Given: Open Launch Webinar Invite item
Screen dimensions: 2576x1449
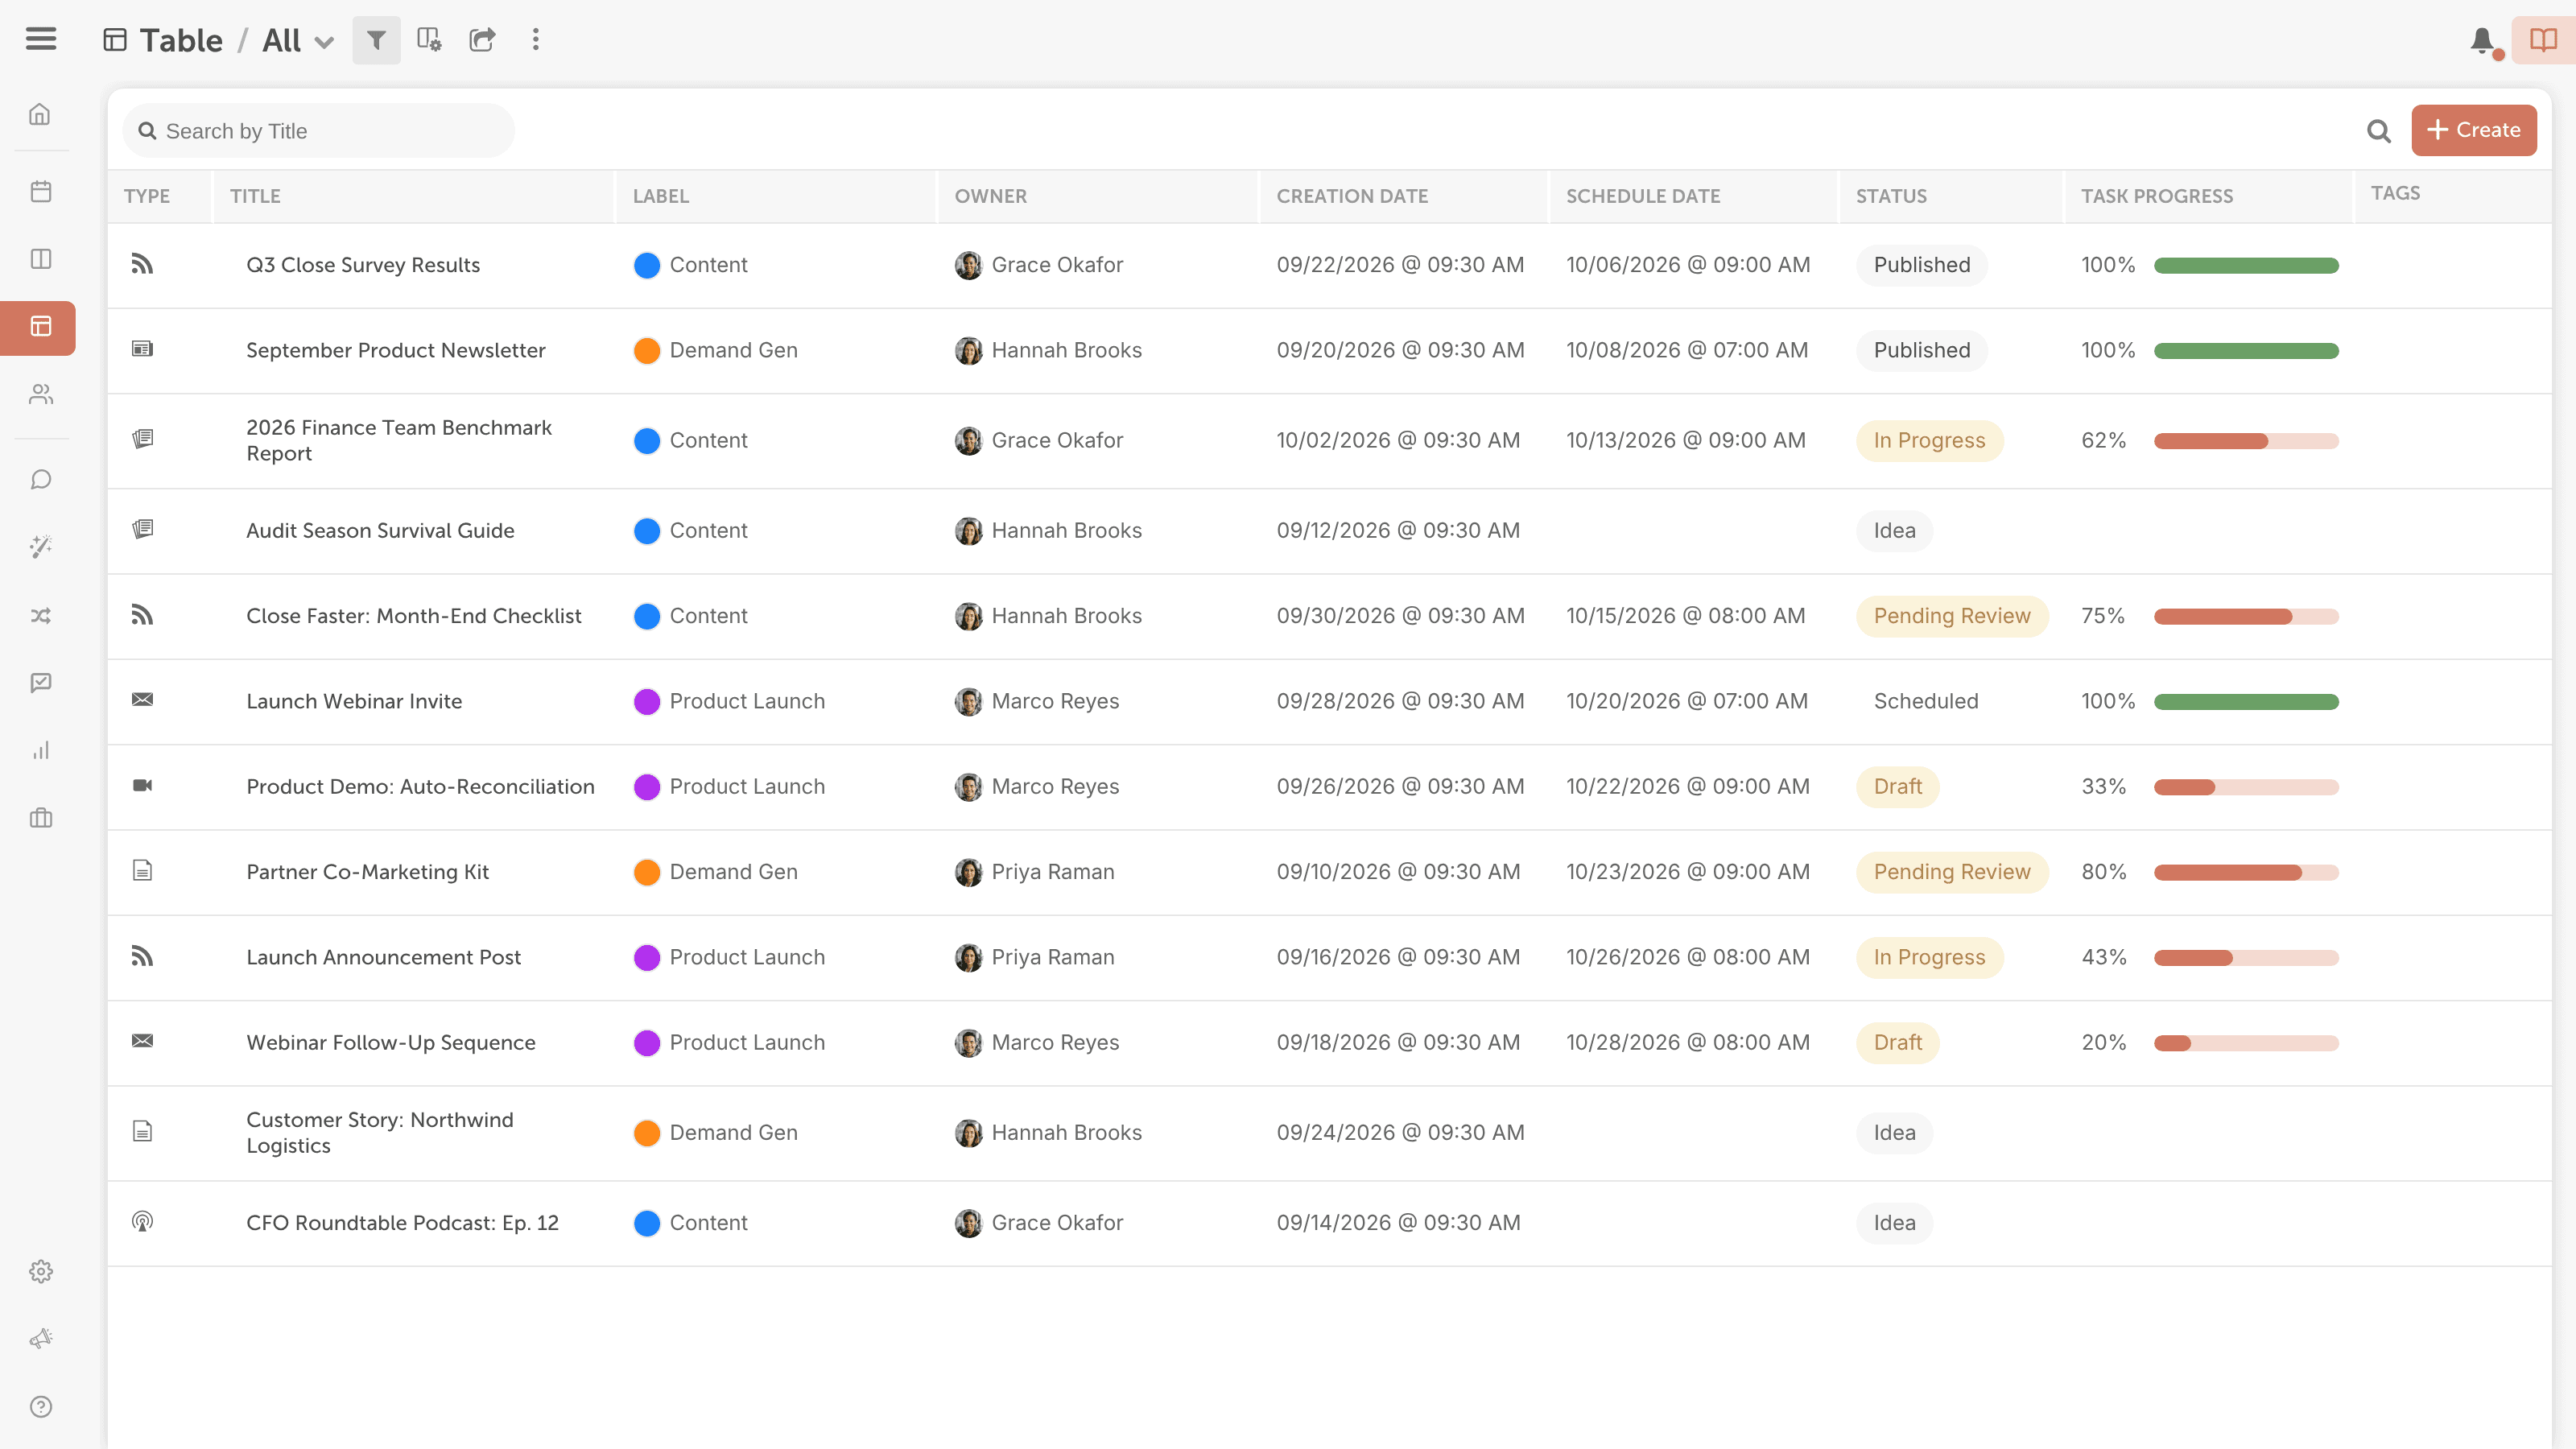Looking at the screenshot, I should point(354,701).
